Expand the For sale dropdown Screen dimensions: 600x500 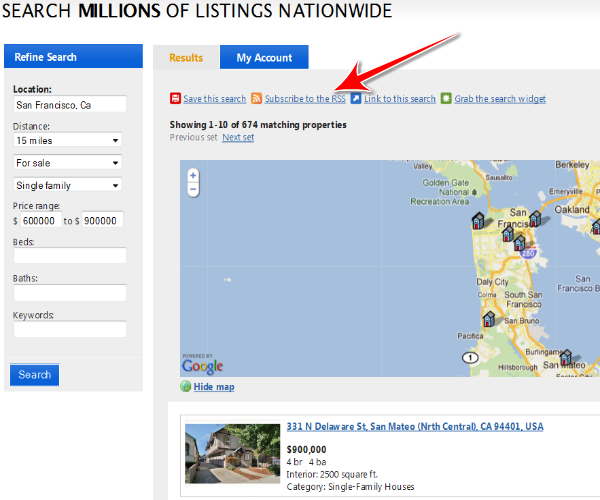pyautogui.click(x=67, y=162)
